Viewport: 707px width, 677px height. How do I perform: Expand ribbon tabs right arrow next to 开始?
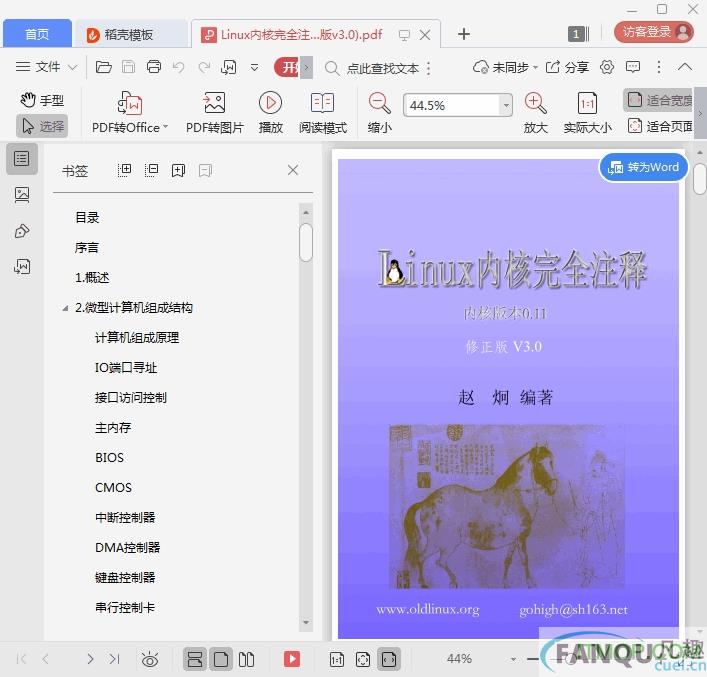tap(307, 68)
